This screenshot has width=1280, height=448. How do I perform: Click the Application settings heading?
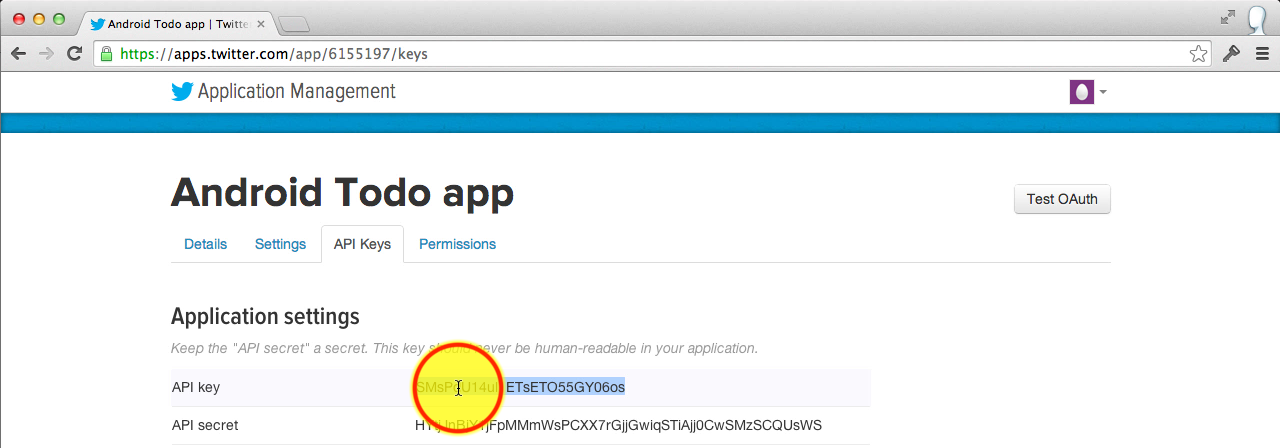(265, 317)
